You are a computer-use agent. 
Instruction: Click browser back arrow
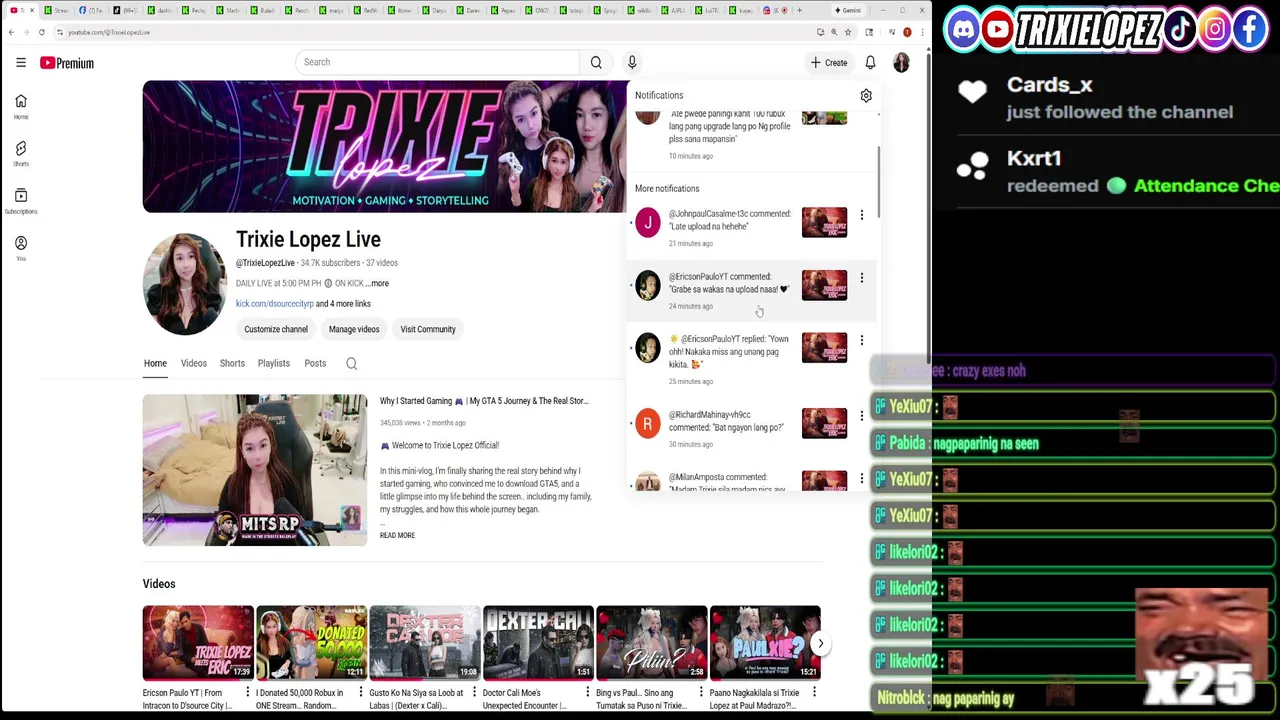(x=11, y=32)
